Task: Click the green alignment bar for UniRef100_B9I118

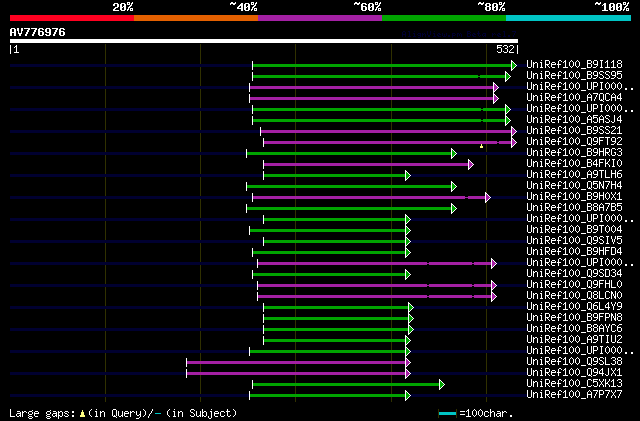Action: pyautogui.click(x=382, y=65)
